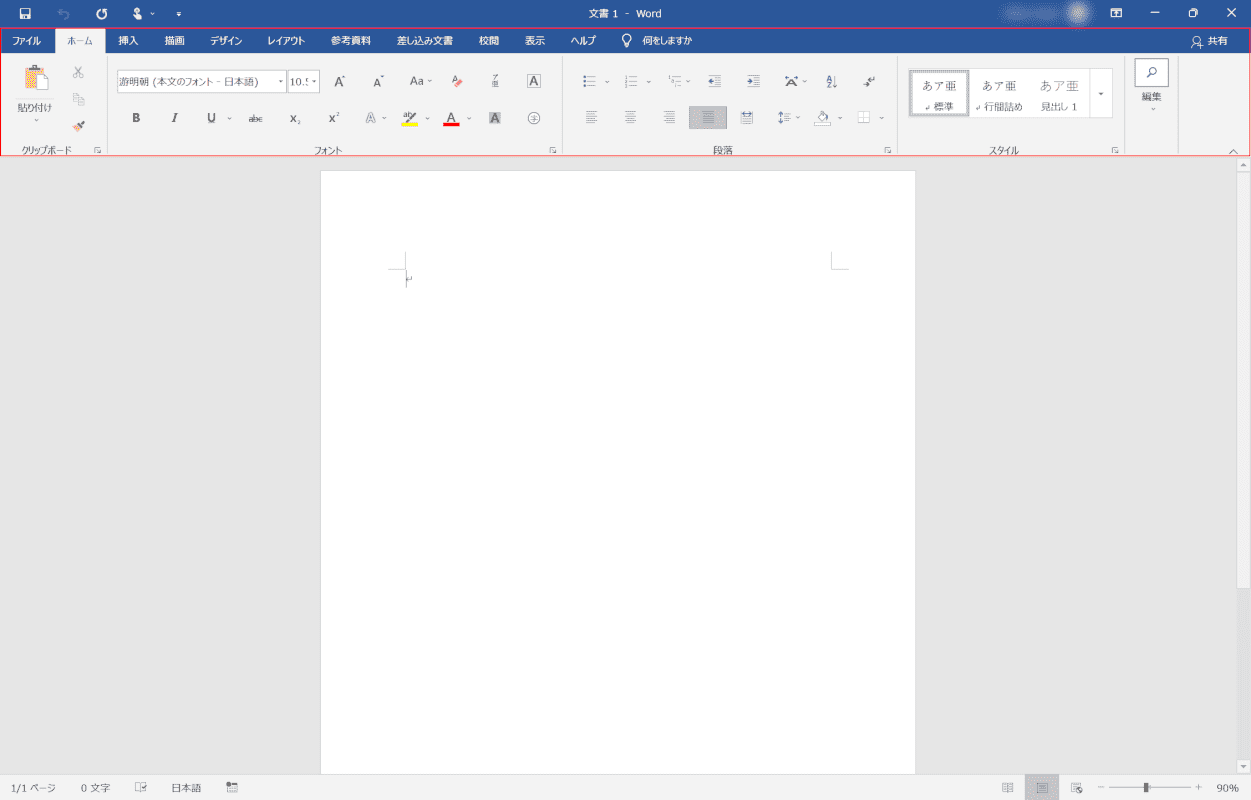Viewport: 1251px width, 800px height.
Task: Open the font color red A swatch
Action: [x=451, y=118]
